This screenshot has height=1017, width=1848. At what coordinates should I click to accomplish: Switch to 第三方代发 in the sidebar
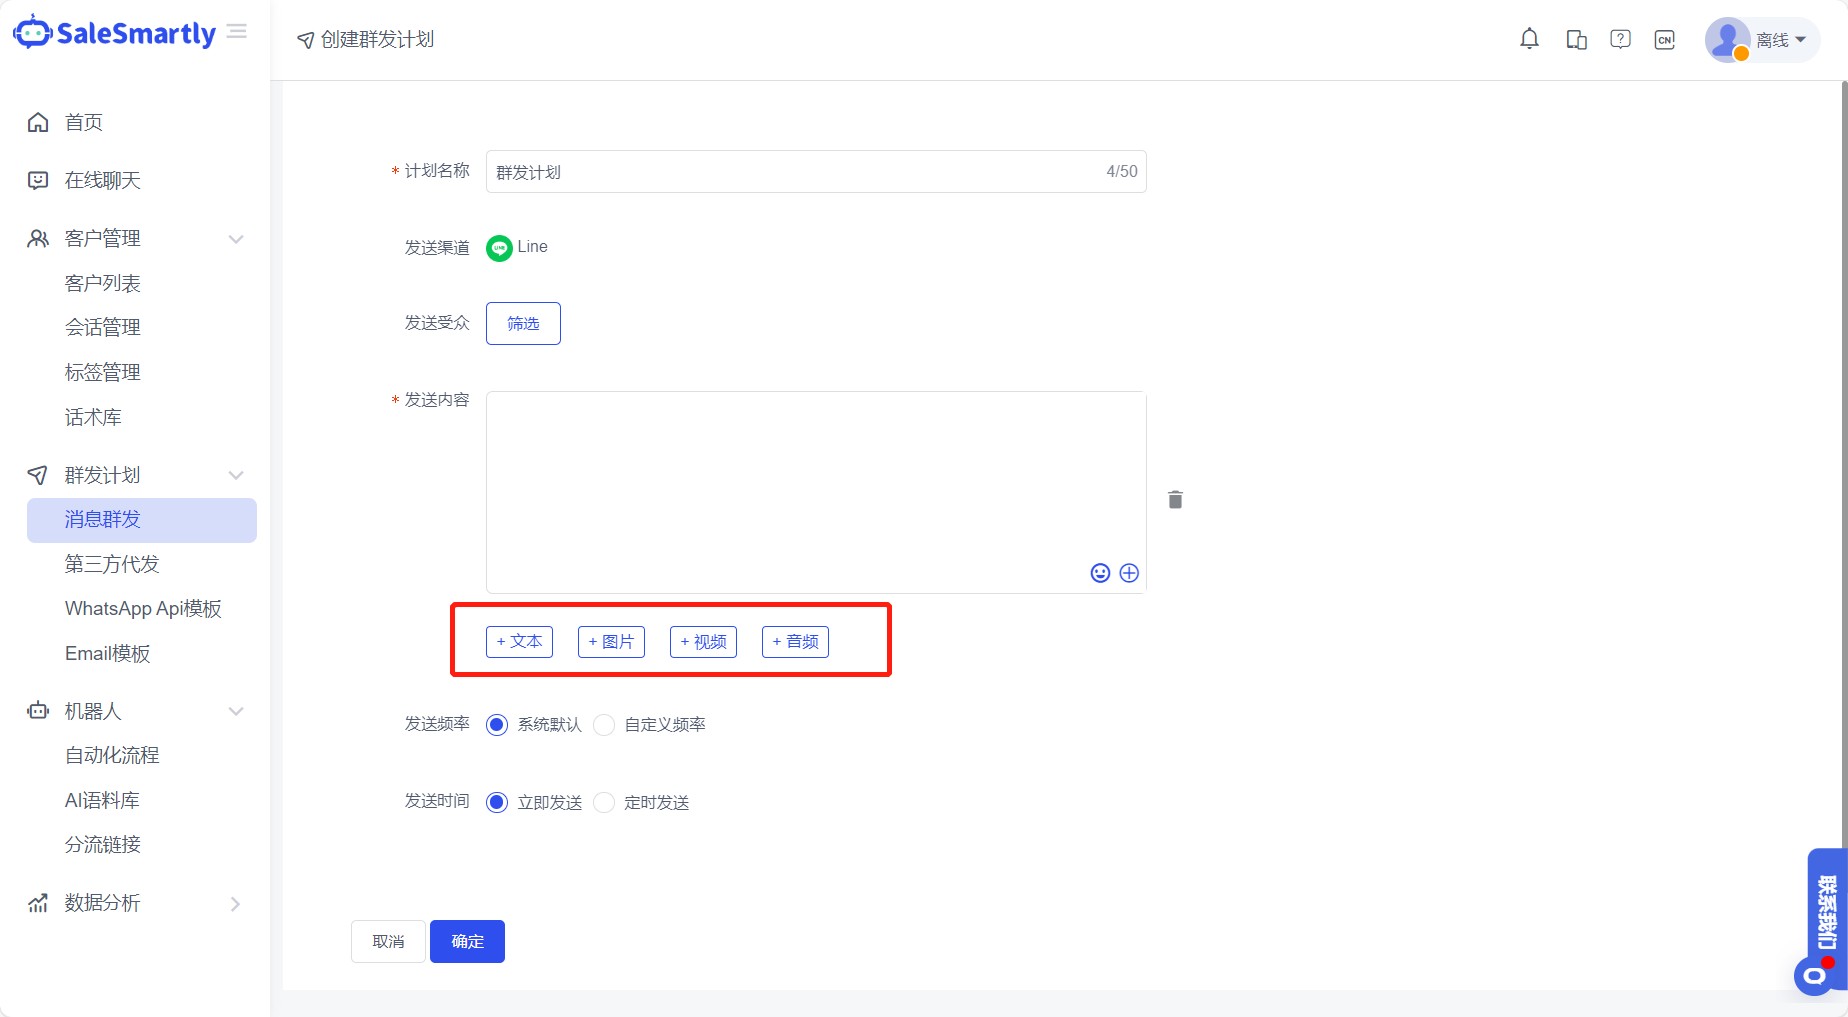click(111, 564)
